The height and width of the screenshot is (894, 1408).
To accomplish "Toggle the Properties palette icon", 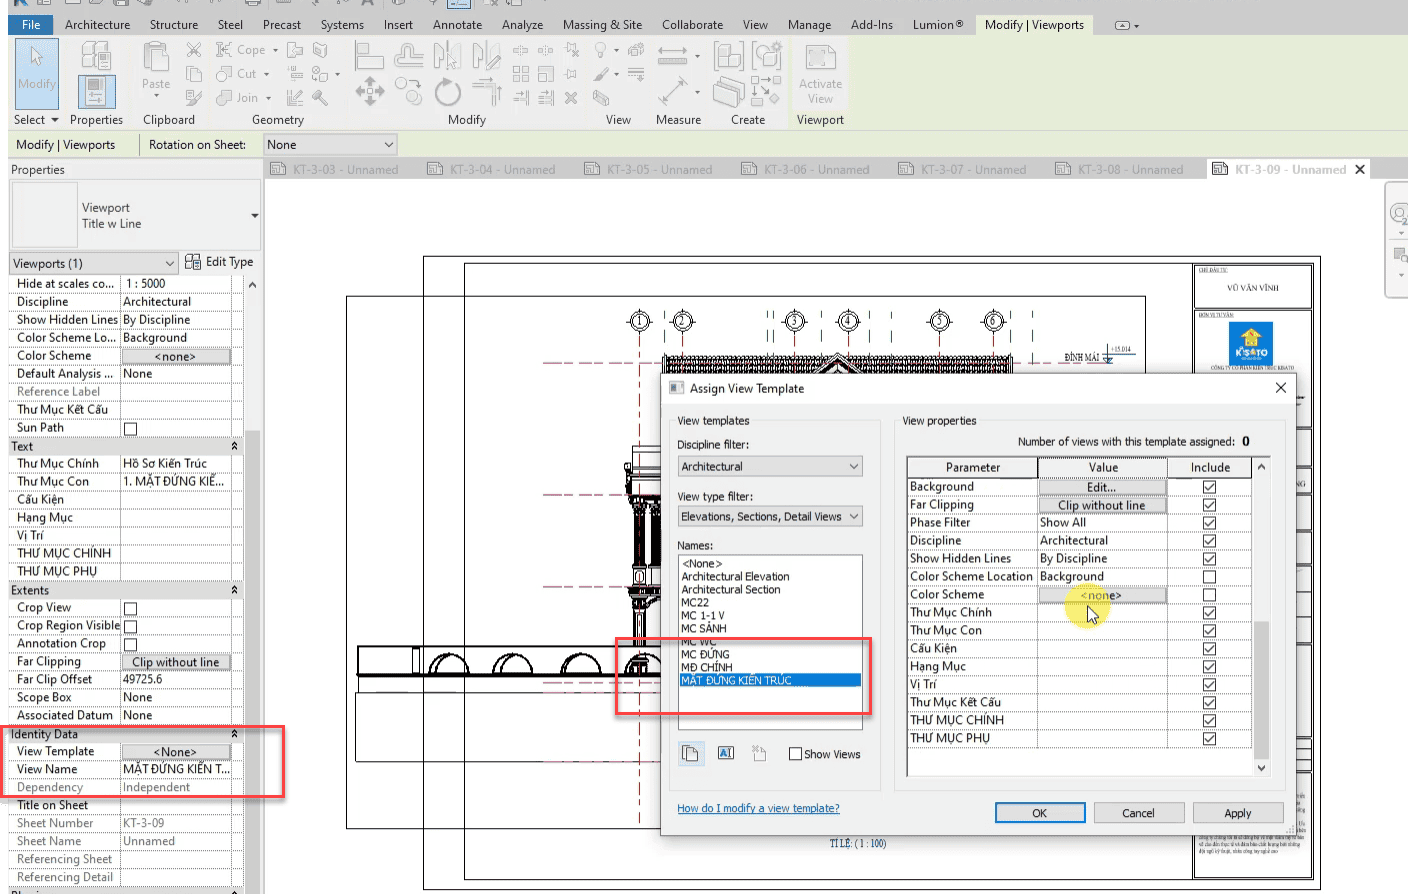I will [x=96, y=91].
